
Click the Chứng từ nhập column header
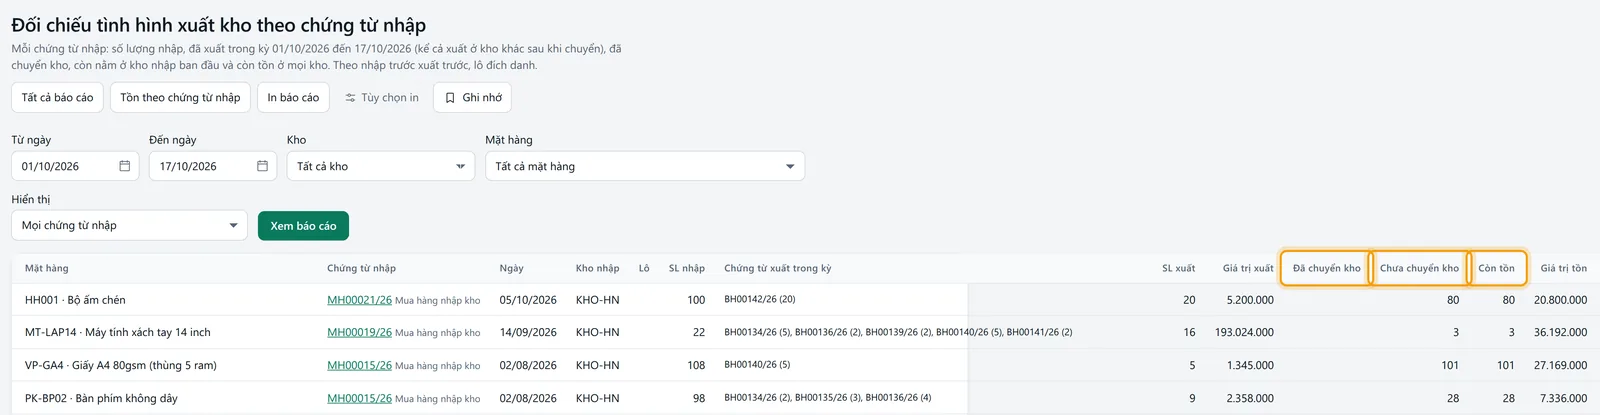point(361,268)
